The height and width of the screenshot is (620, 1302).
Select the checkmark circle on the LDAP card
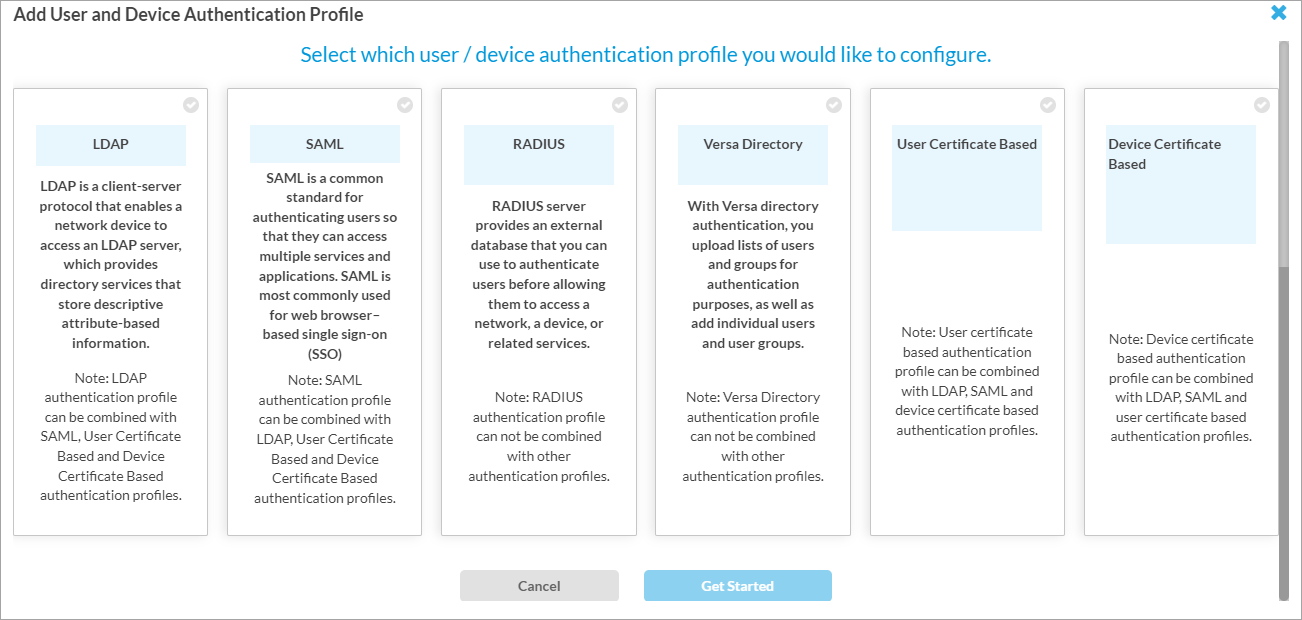tap(190, 104)
